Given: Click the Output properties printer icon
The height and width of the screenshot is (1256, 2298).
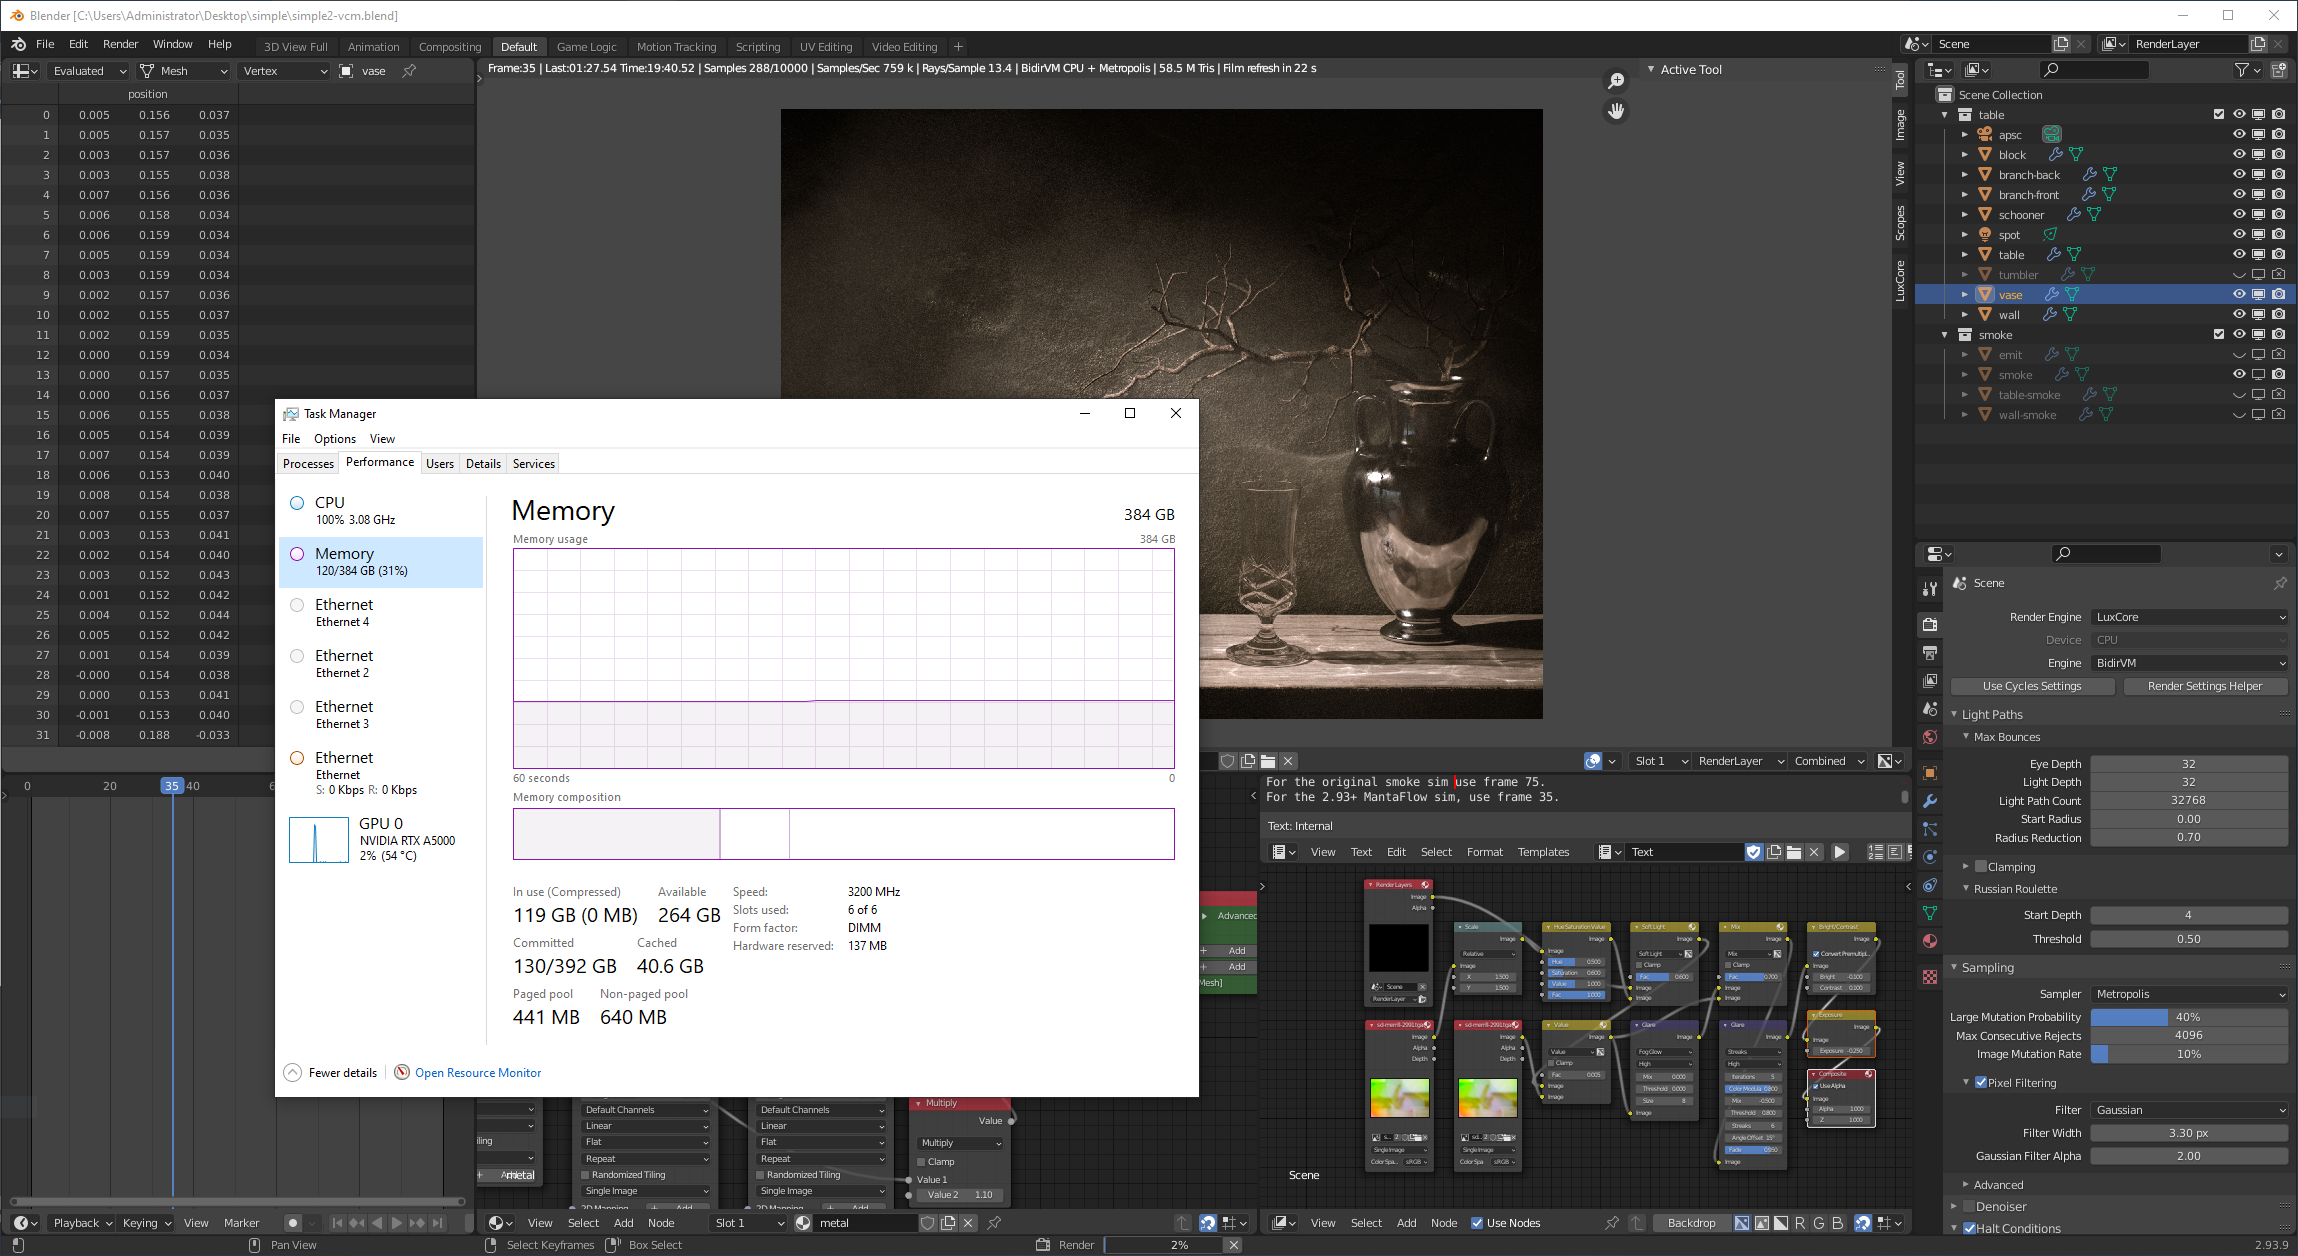Looking at the screenshot, I should pos(1930,653).
